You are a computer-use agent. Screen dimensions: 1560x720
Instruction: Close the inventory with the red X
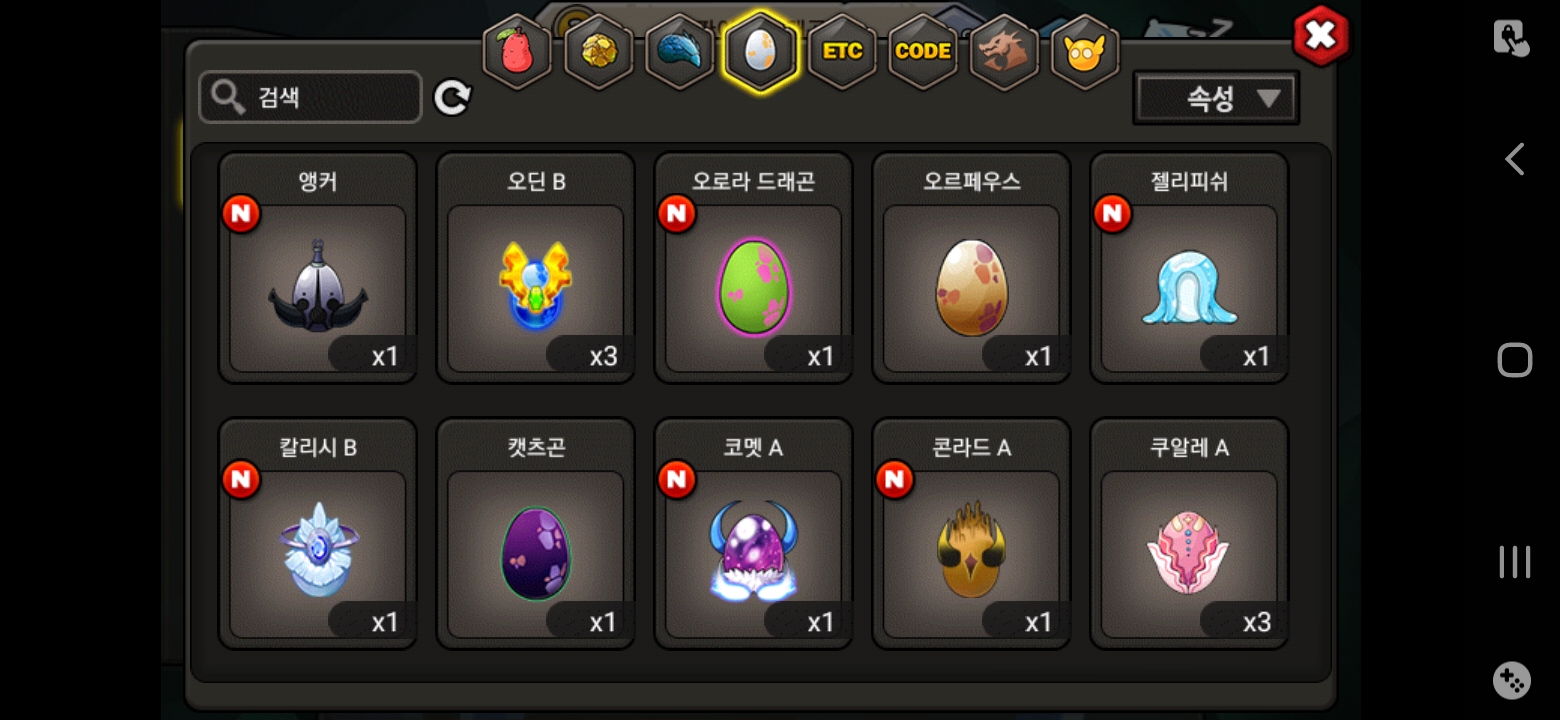point(1321,36)
